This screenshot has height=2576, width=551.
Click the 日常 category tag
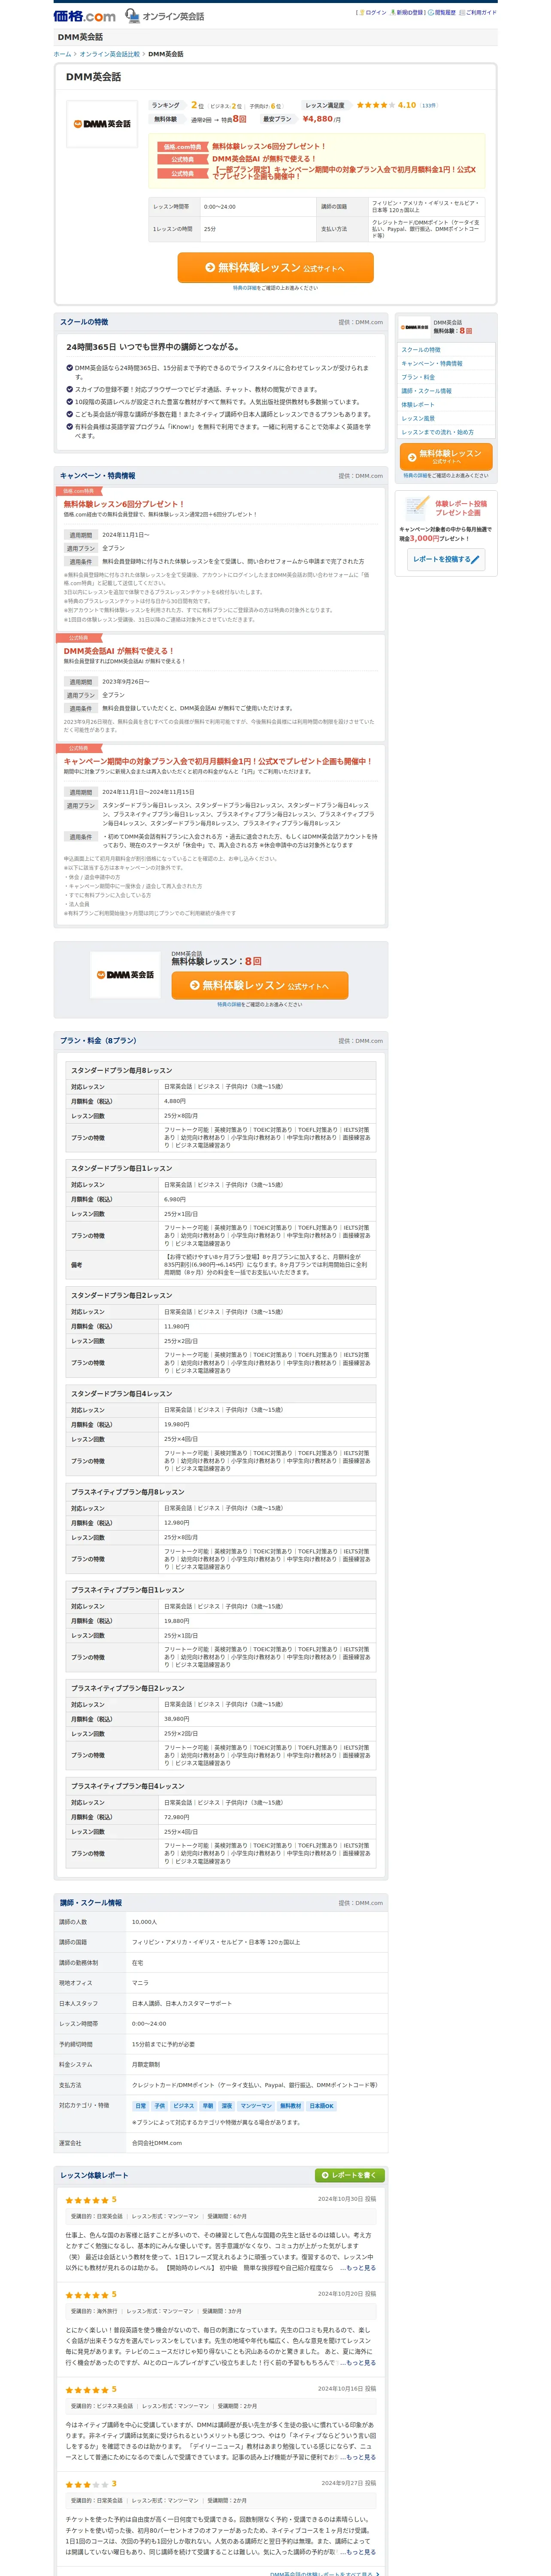[x=141, y=2106]
